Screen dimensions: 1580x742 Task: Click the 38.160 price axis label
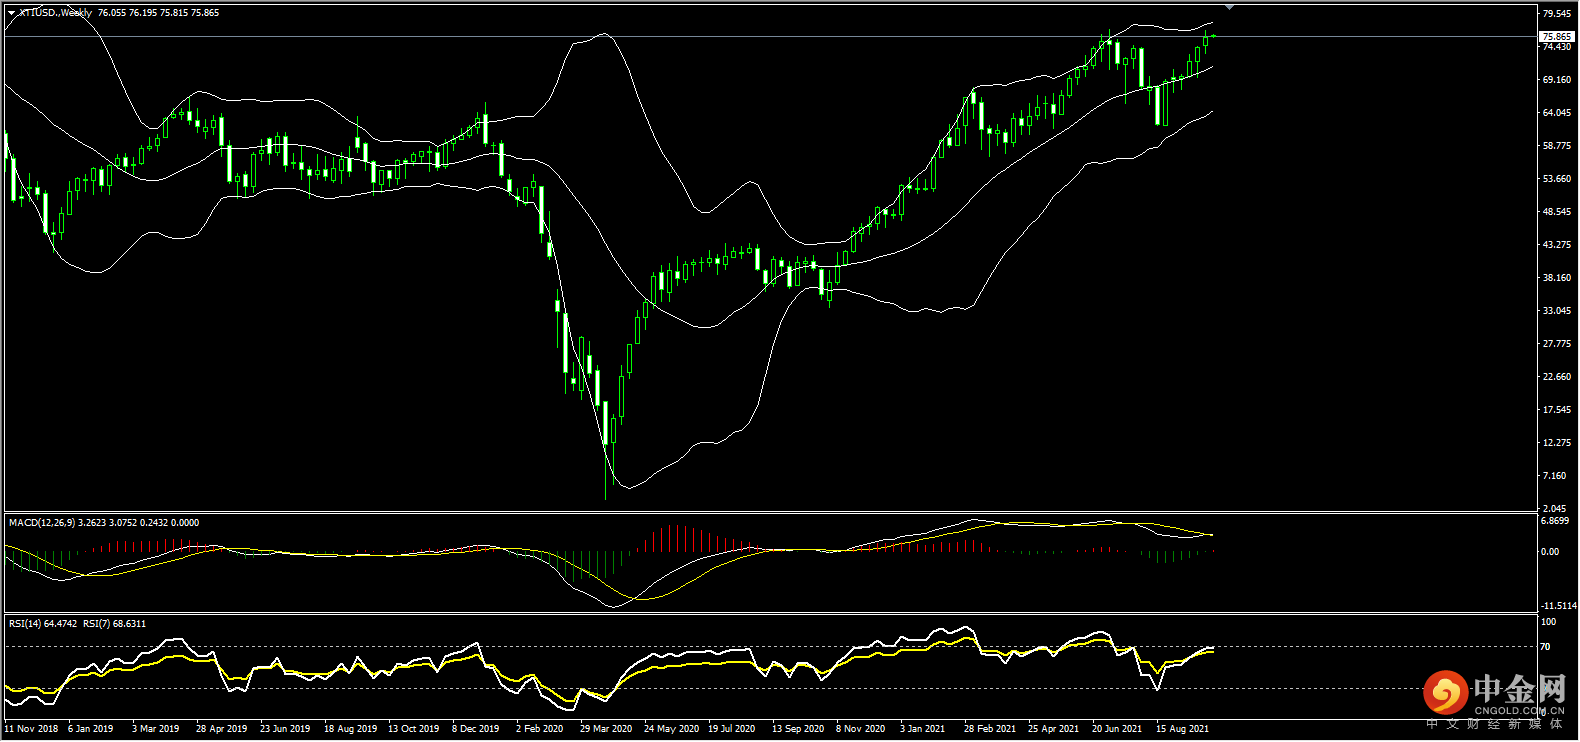tap(1557, 278)
